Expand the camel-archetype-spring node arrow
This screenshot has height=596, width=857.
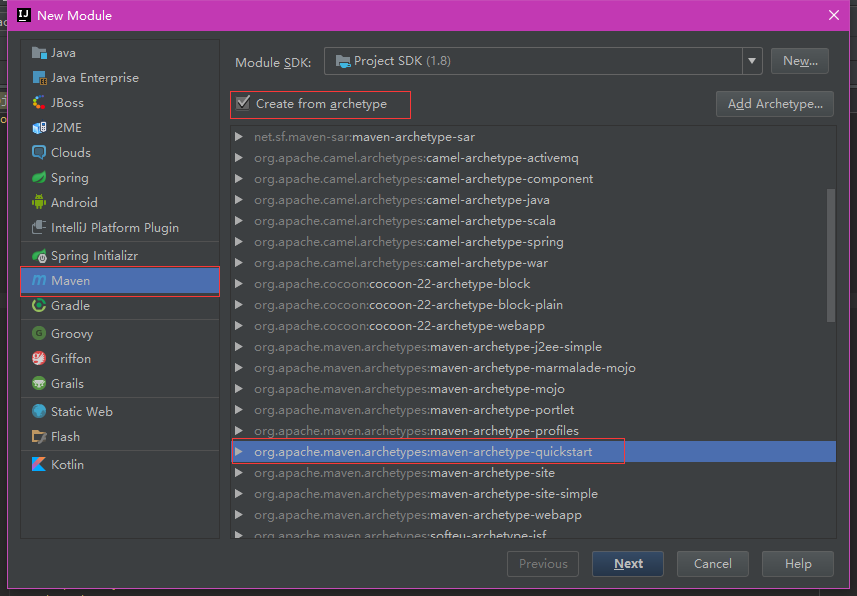click(239, 242)
